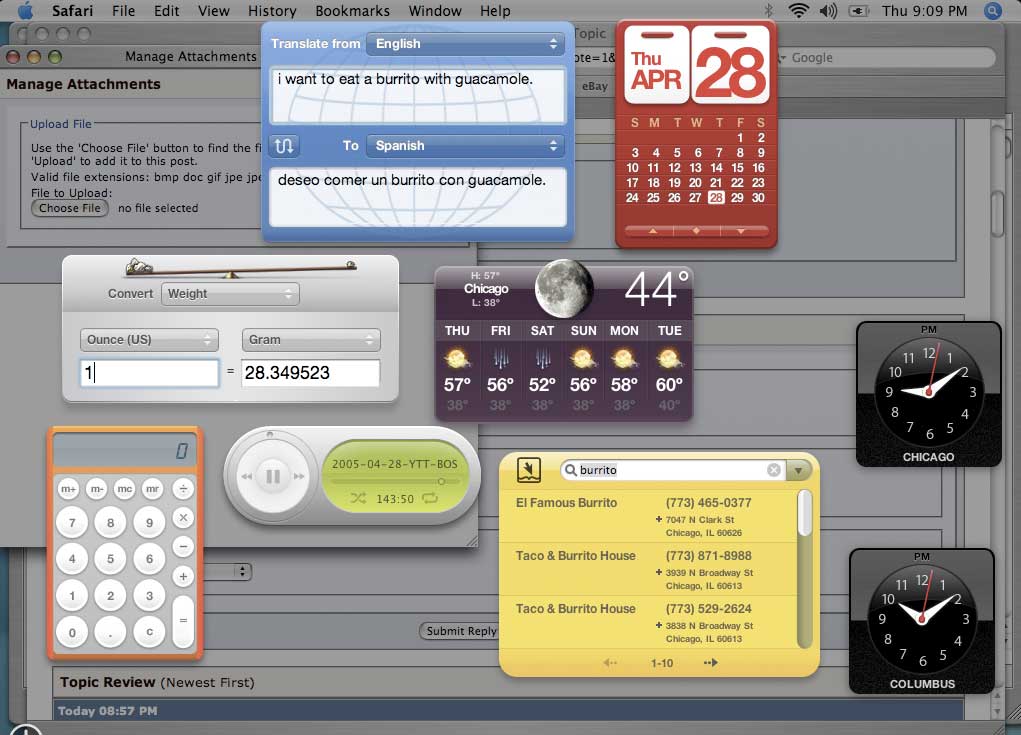Click phone number (773) 871-8988
This screenshot has width=1021, height=735.
coord(708,555)
